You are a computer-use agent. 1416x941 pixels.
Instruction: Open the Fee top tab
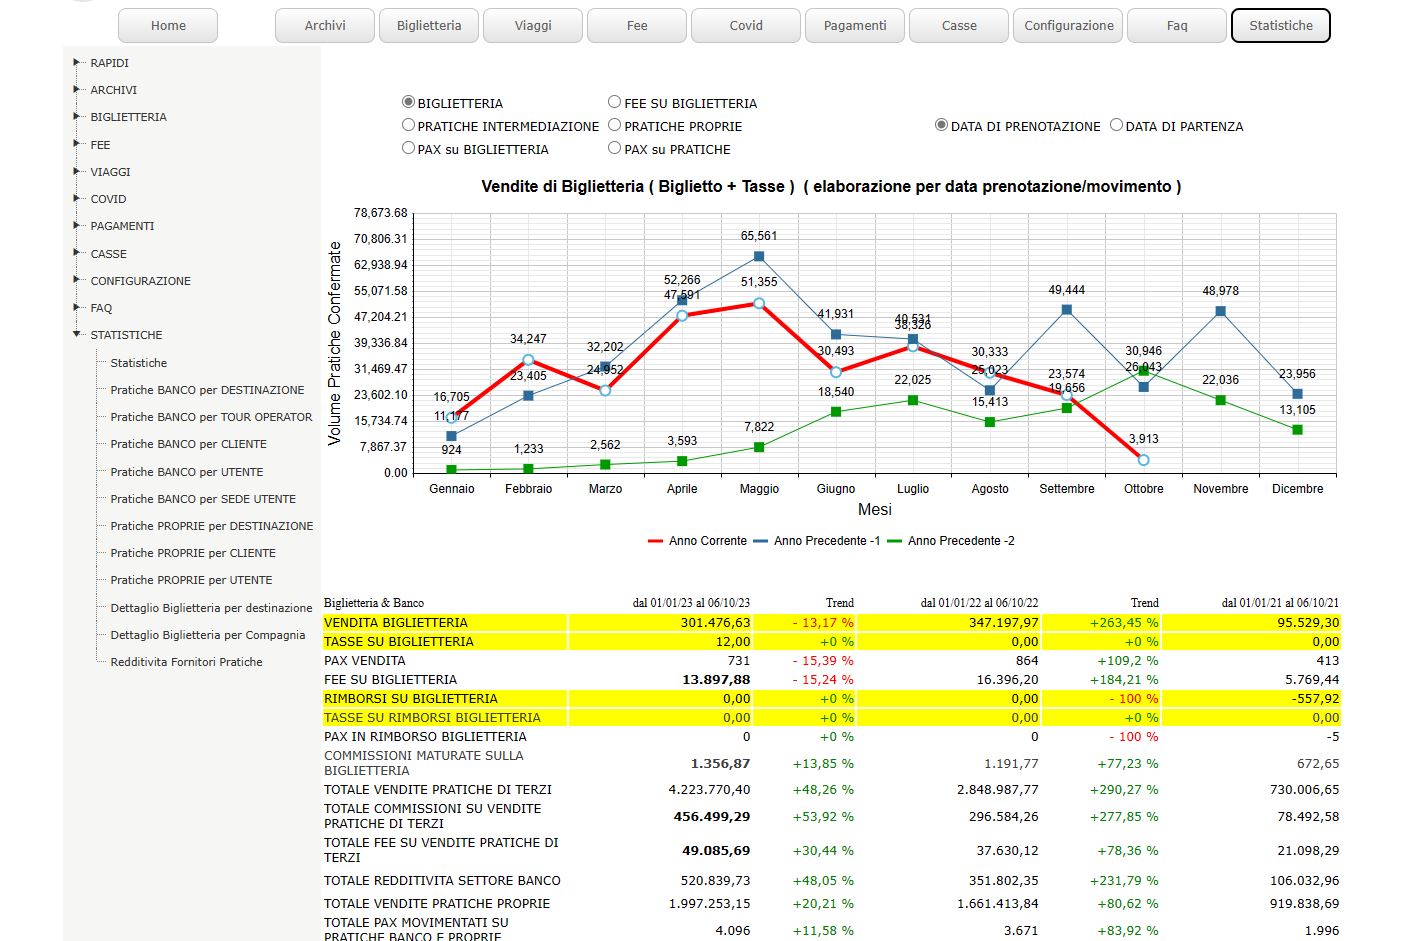637,25
